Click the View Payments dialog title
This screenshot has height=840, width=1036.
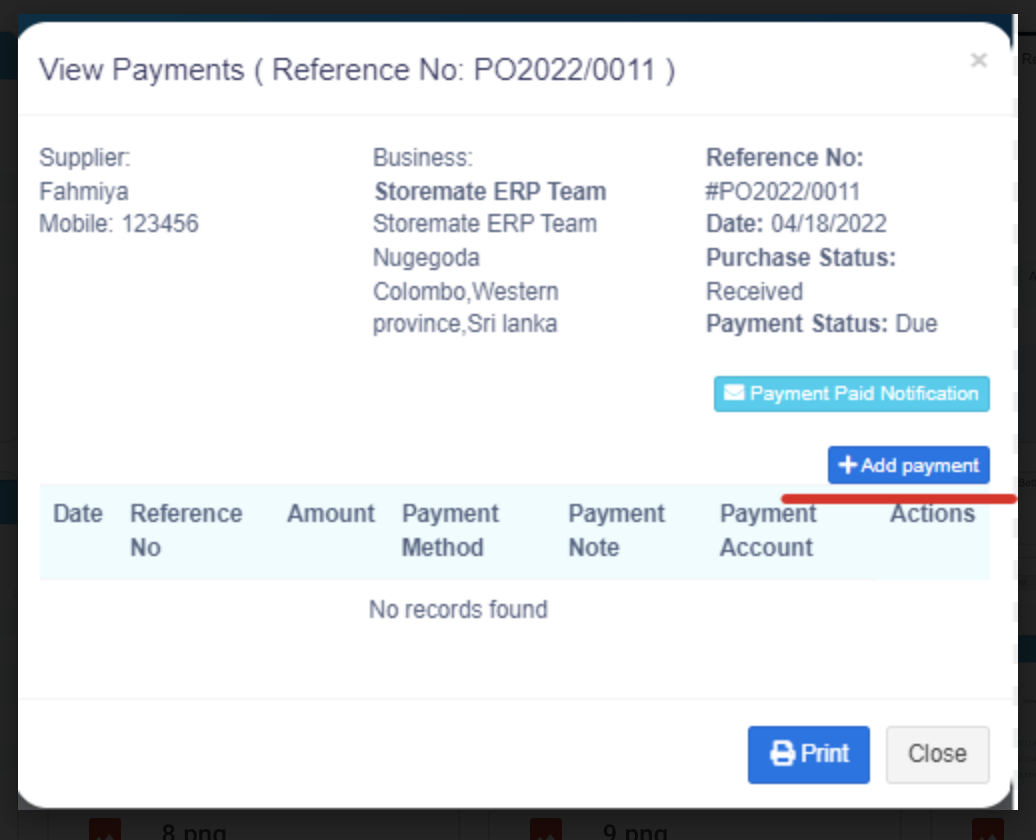click(x=357, y=70)
